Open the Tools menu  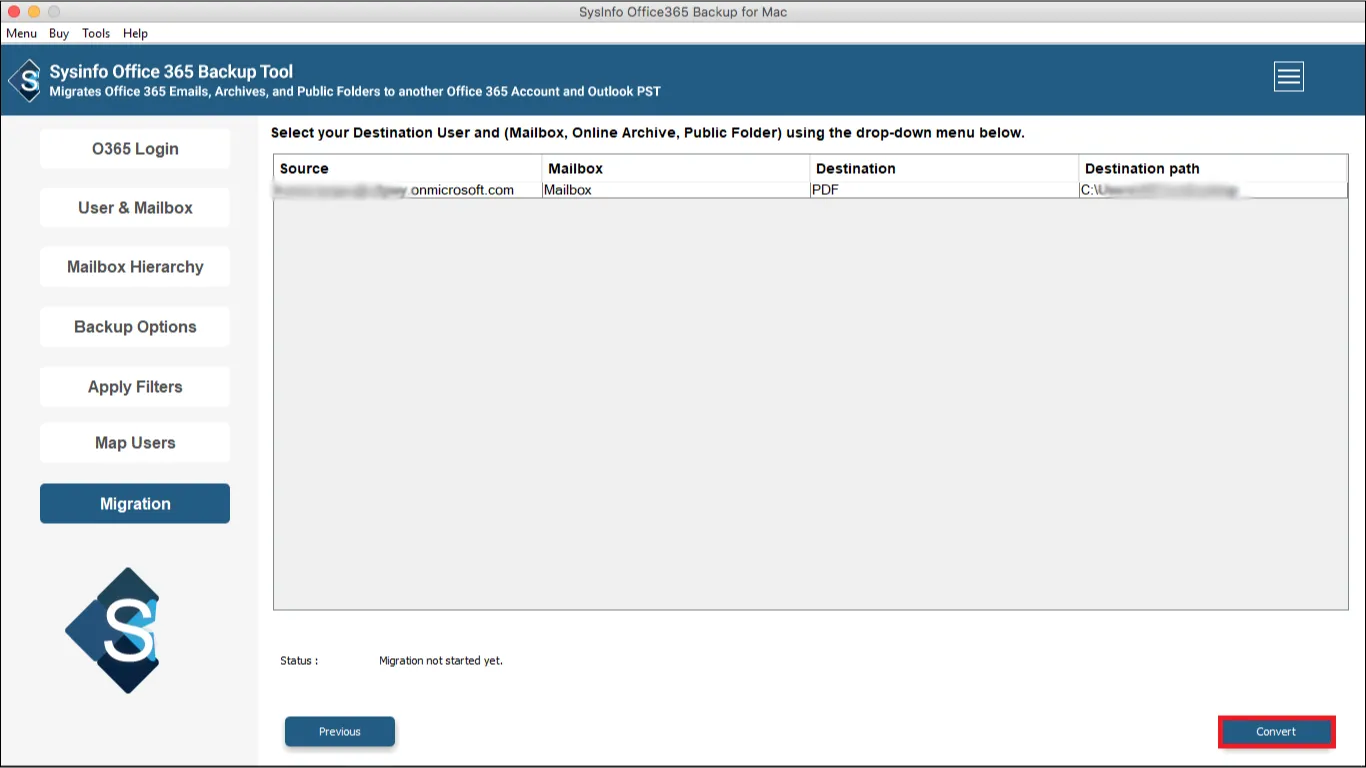96,33
